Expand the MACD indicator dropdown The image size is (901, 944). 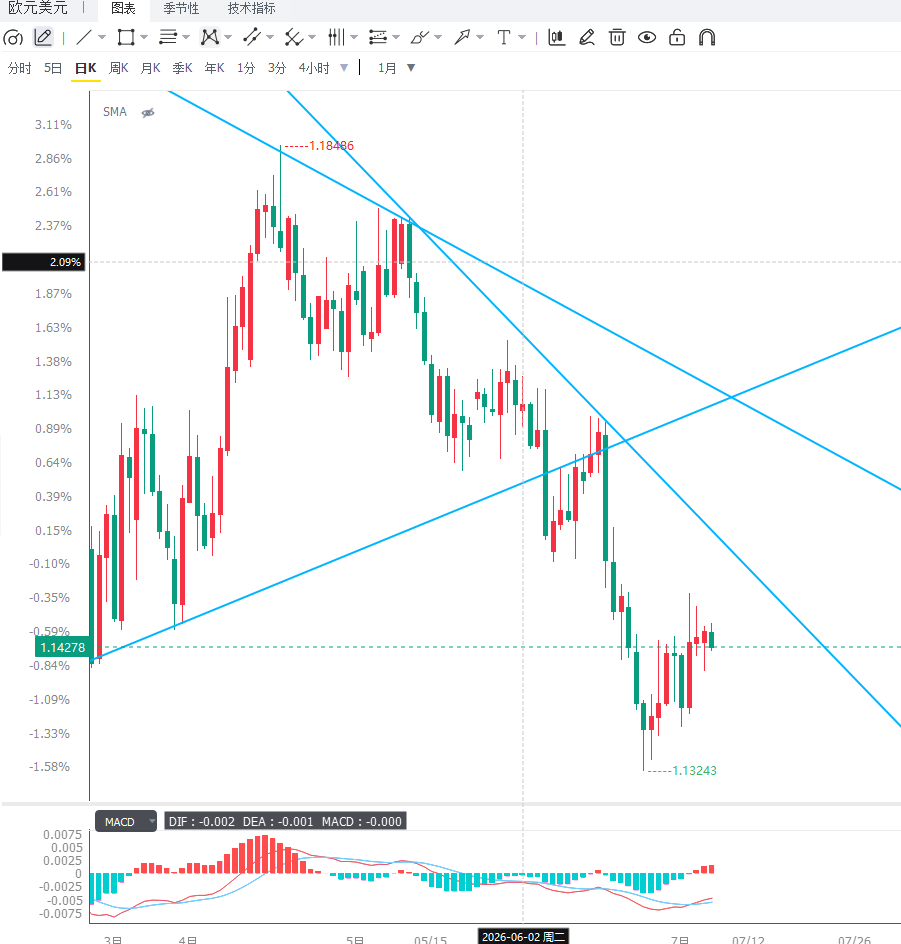pos(152,821)
